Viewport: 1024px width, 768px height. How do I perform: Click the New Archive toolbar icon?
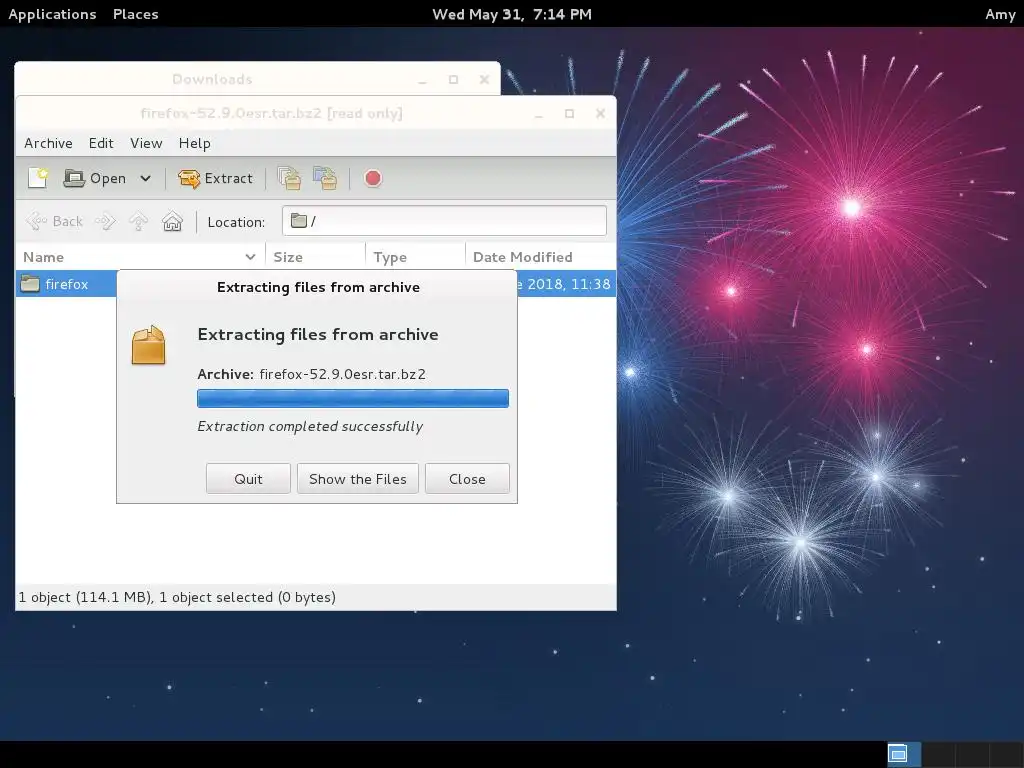[38, 178]
